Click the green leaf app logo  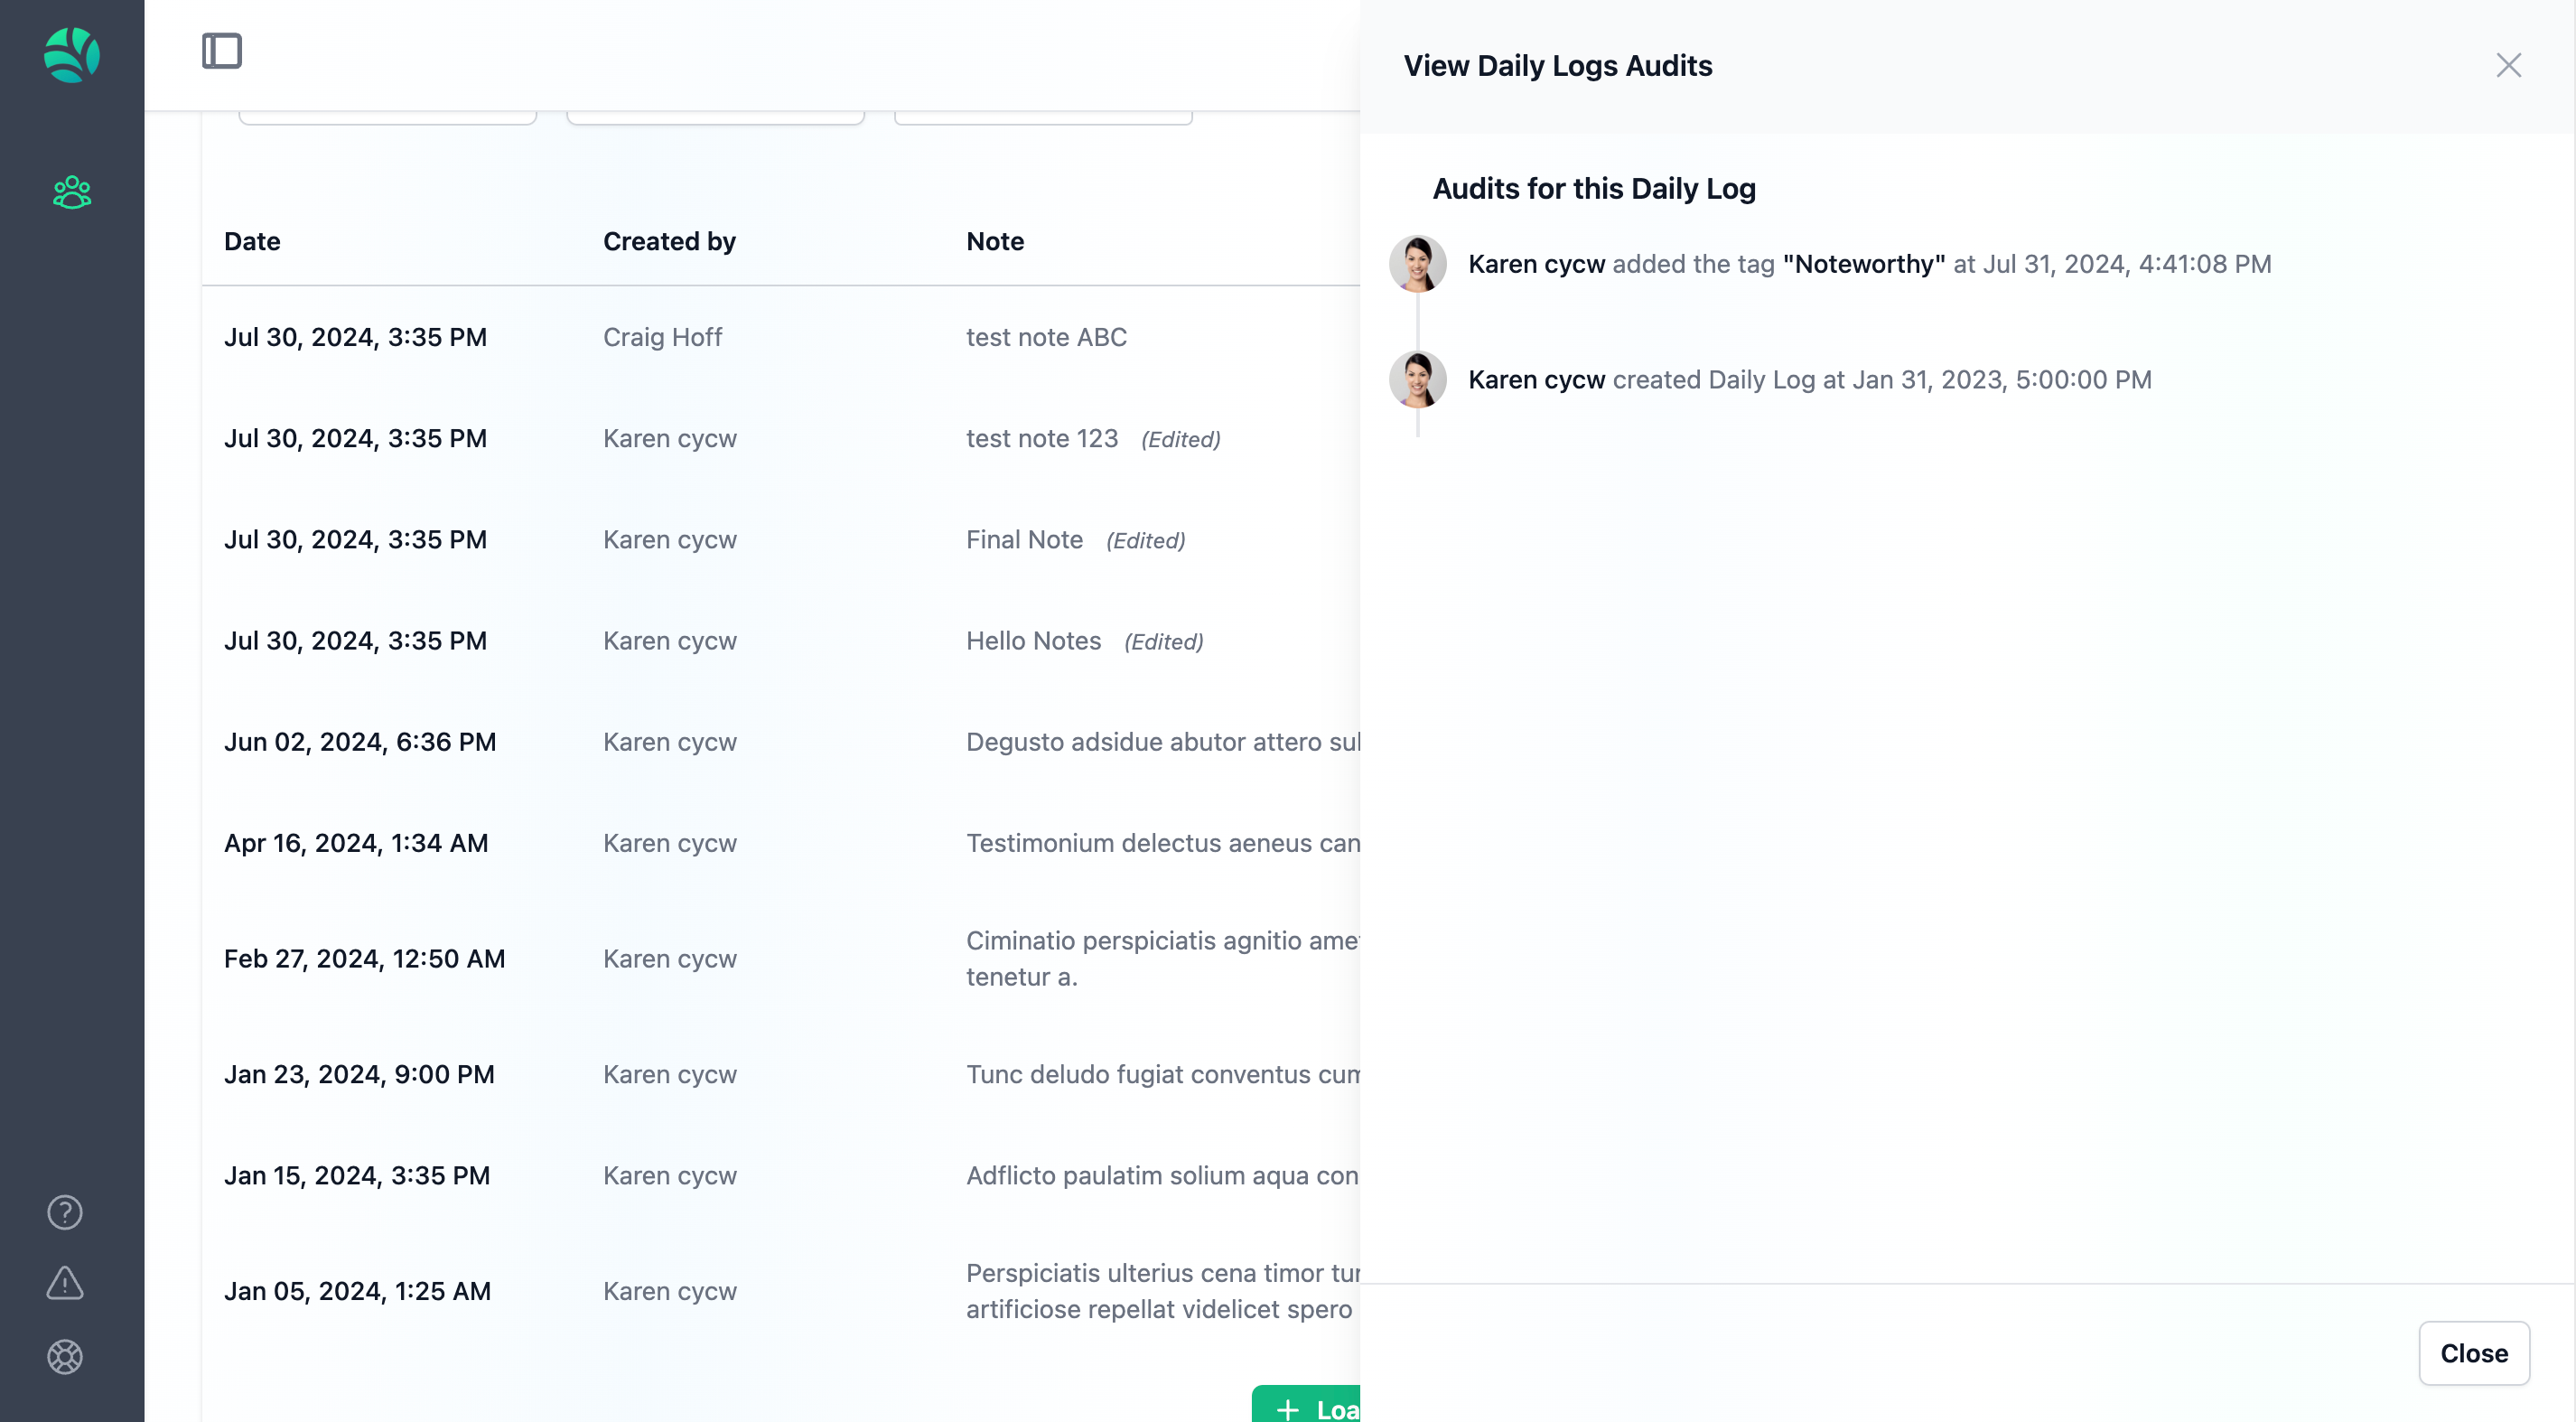[x=72, y=55]
